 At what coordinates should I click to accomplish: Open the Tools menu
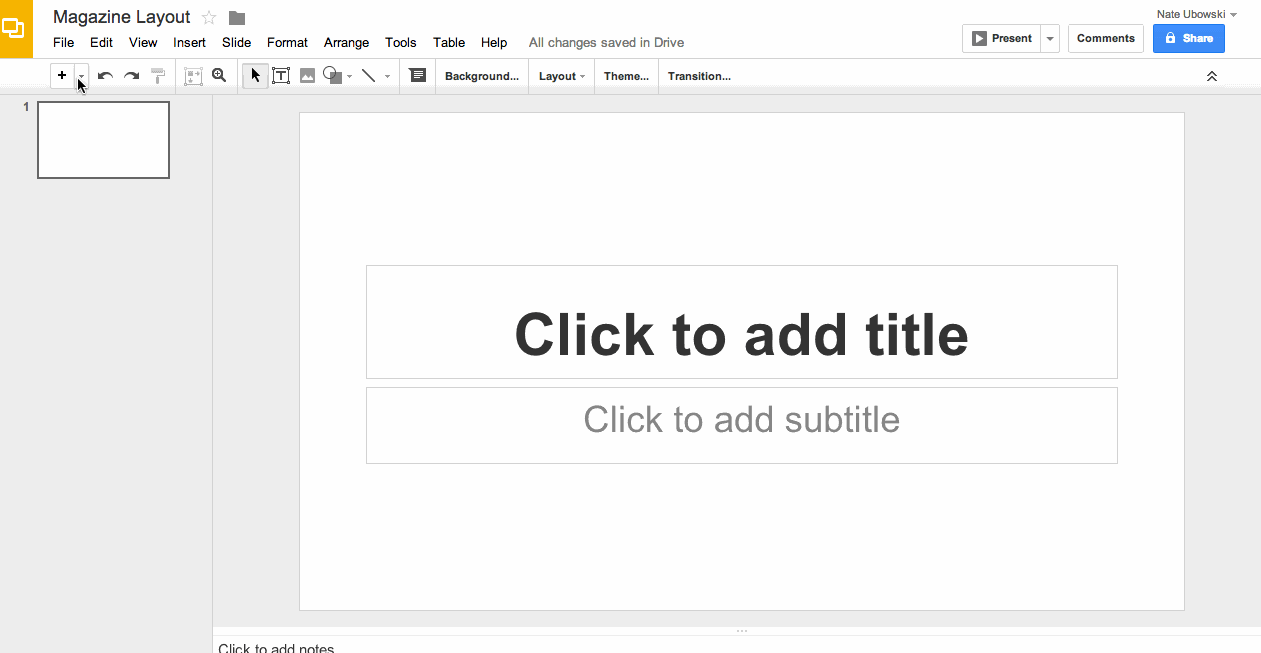(x=400, y=43)
